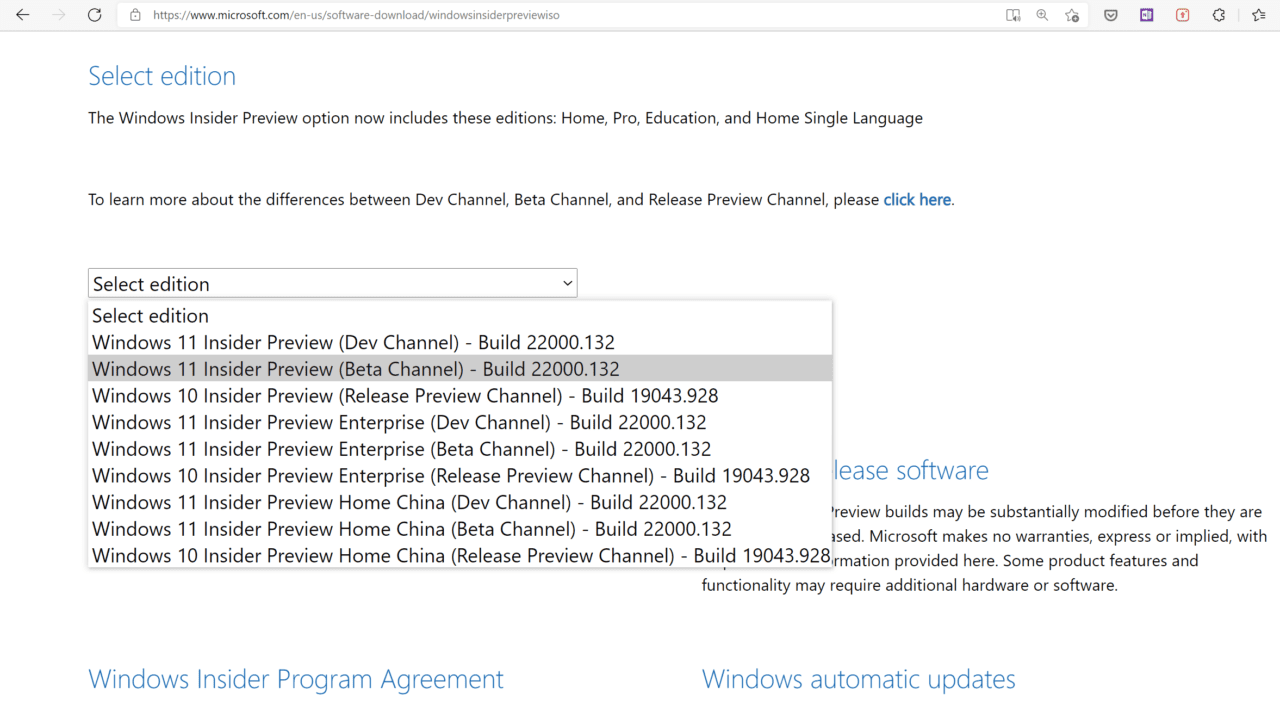Click the browser forward arrow
Screen dimensions: 1280x706
tap(59, 15)
